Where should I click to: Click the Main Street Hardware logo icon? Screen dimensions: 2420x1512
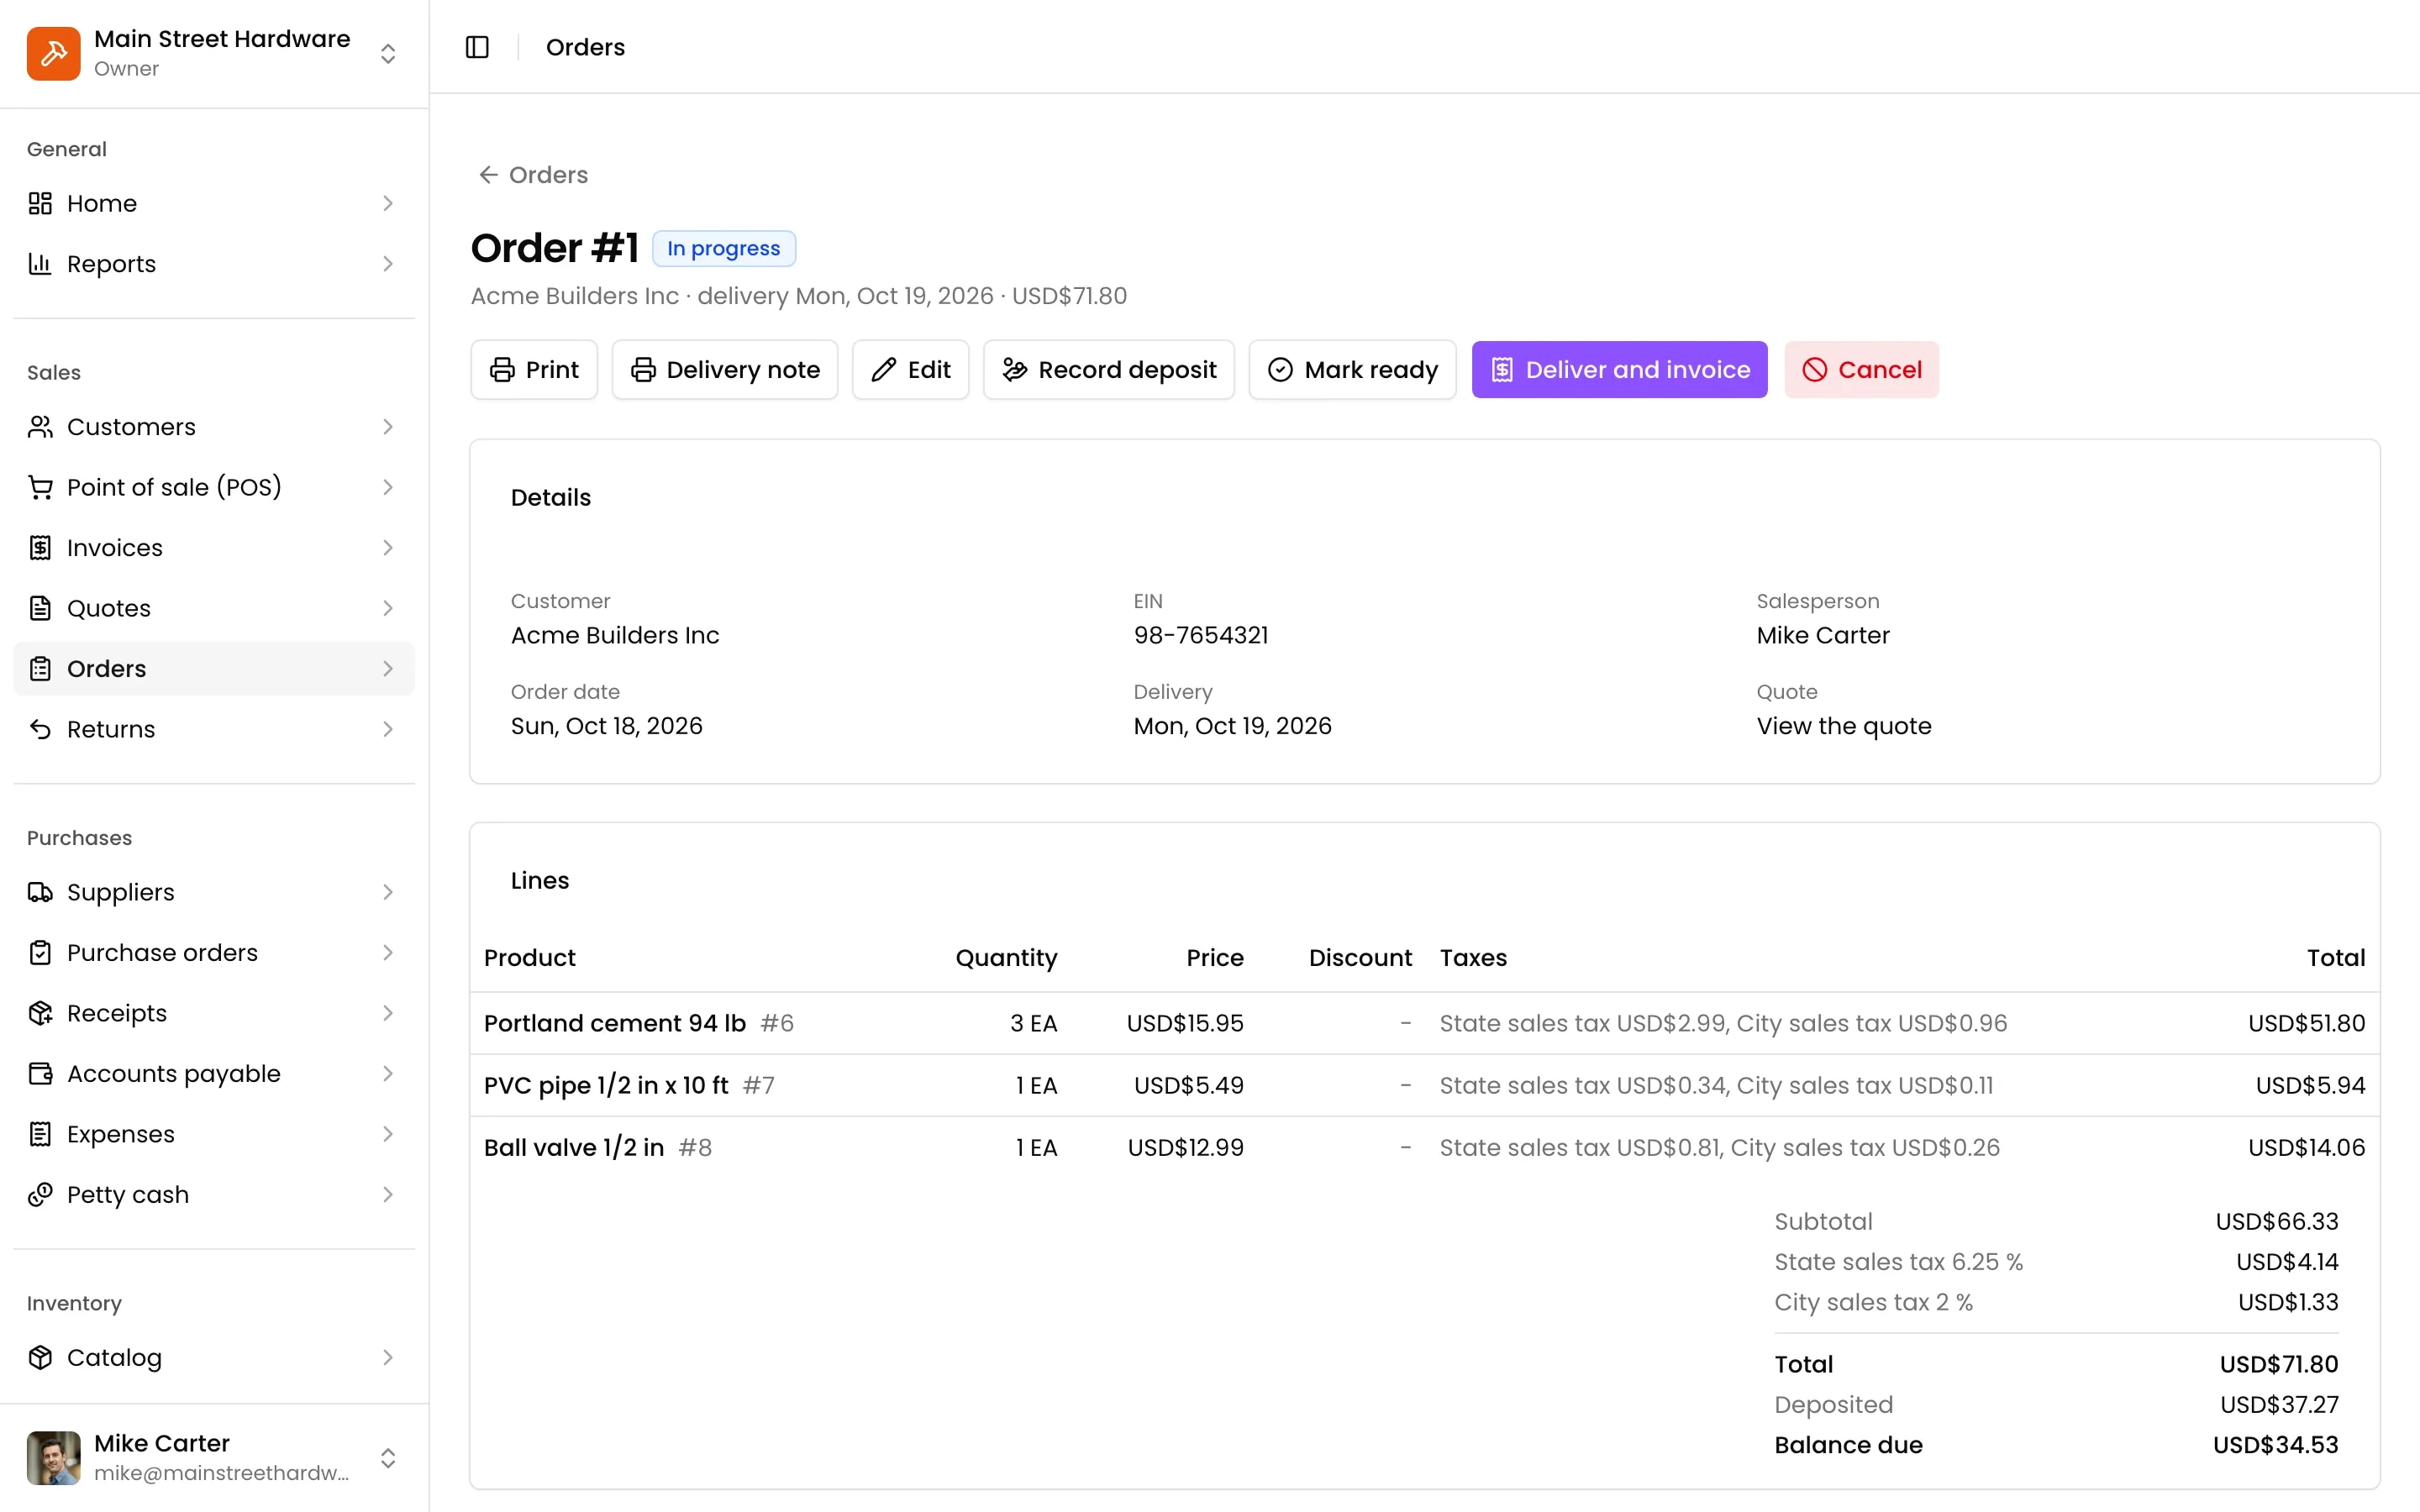(53, 53)
